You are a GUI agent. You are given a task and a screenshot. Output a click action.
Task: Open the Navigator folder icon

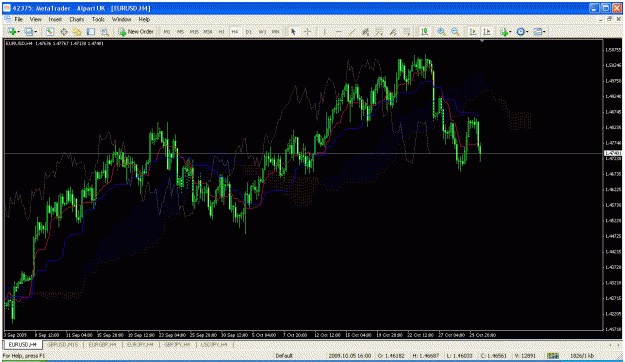pos(77,31)
